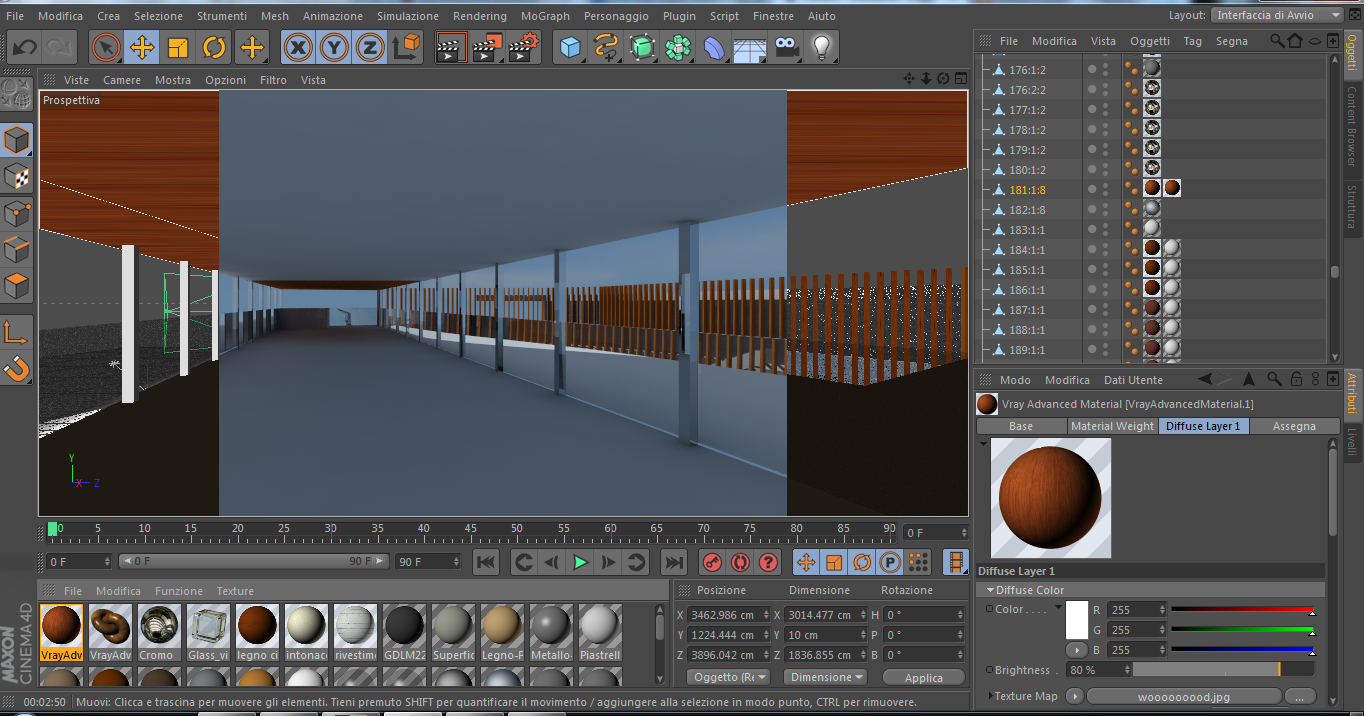This screenshot has height=716, width=1366.
Task: Click the white diffuse color swatch
Action: (1077, 620)
